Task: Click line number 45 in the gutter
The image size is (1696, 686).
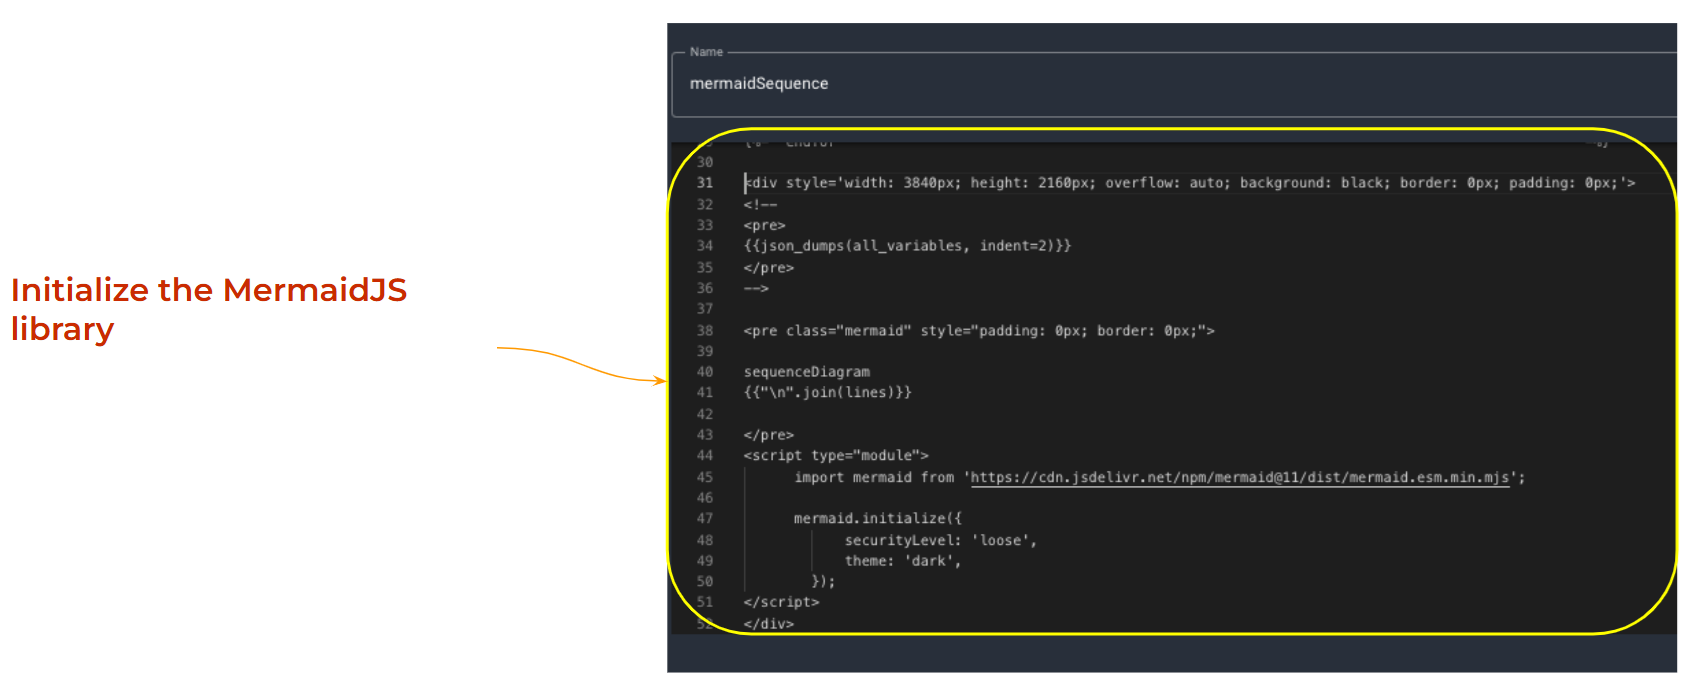Action: (x=705, y=478)
